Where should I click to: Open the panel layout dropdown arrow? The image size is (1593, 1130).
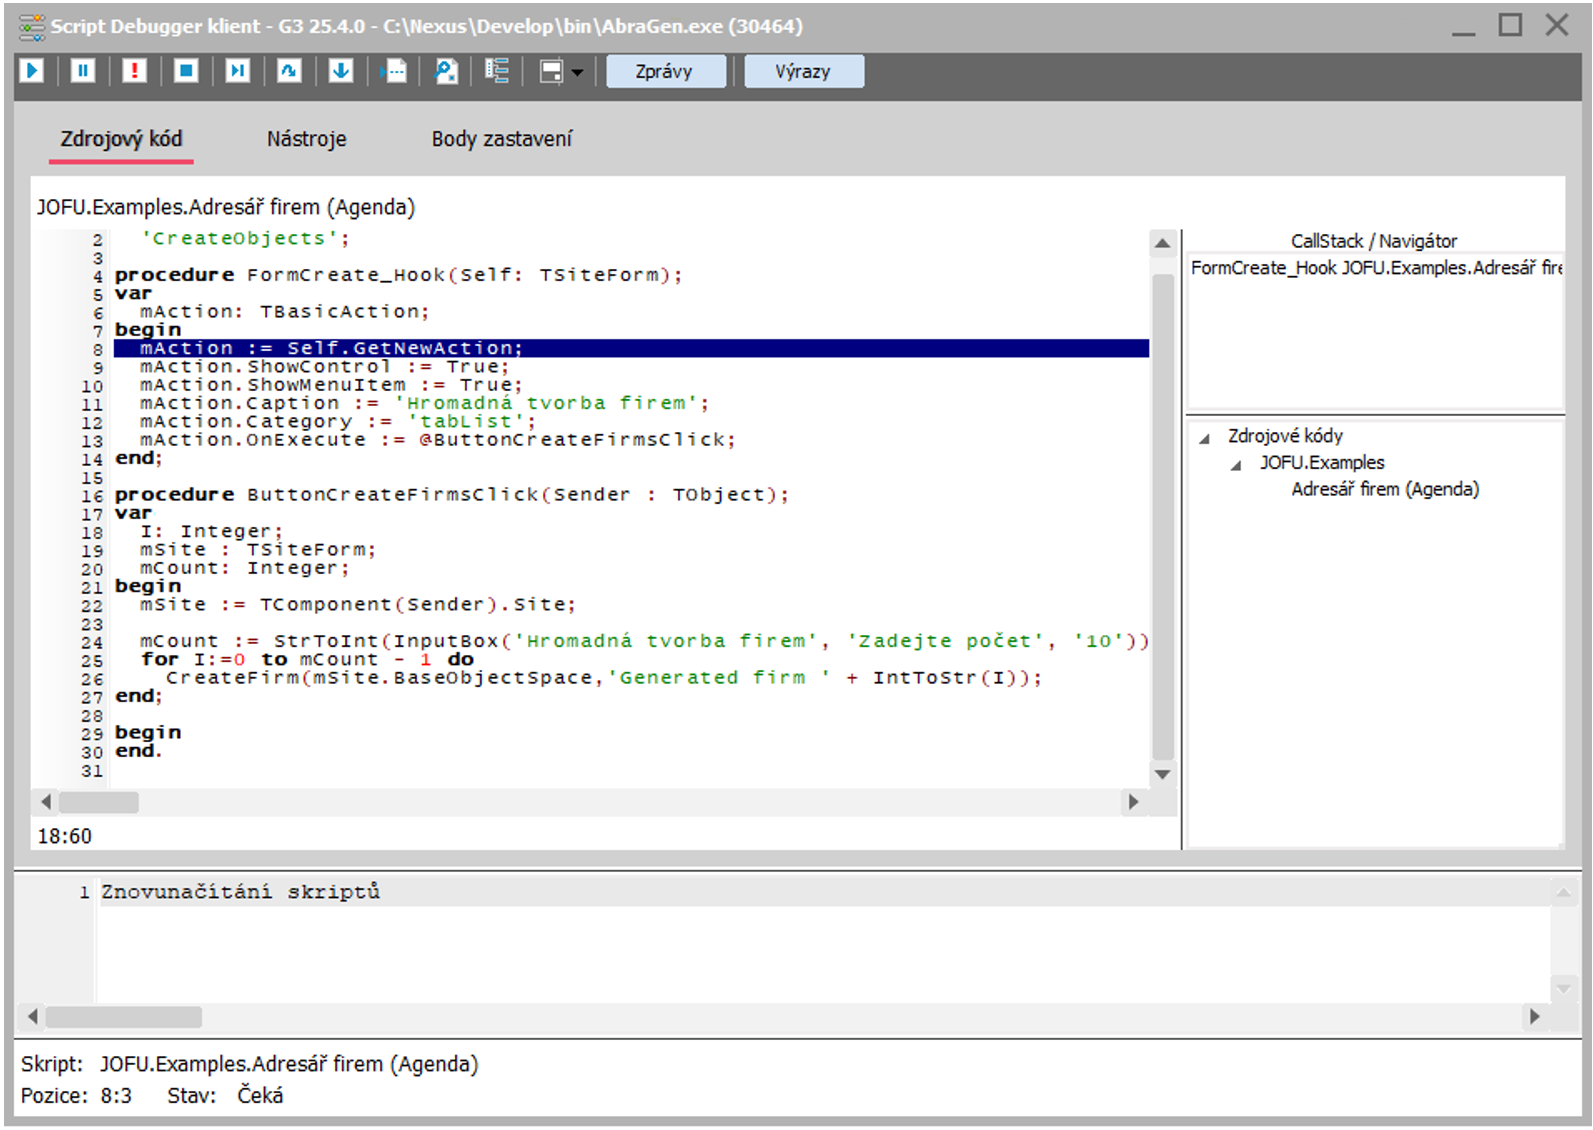tap(577, 72)
